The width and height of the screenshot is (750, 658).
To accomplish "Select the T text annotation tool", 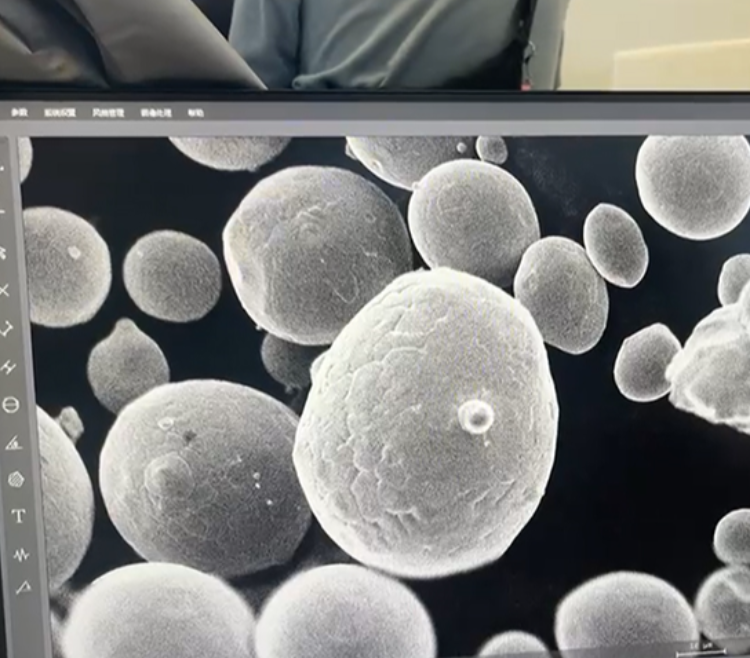I will pos(18,516).
